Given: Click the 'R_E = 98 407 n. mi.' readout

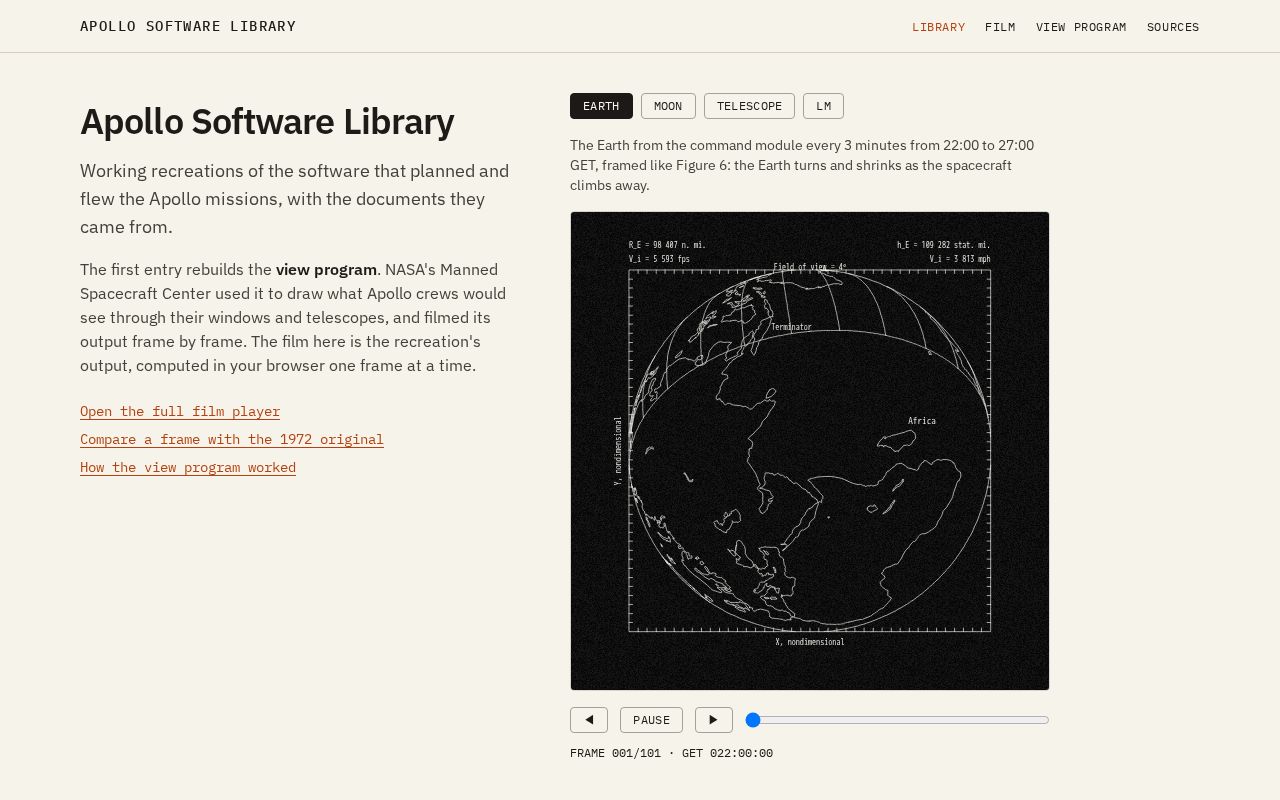Looking at the screenshot, I should tap(667, 245).
